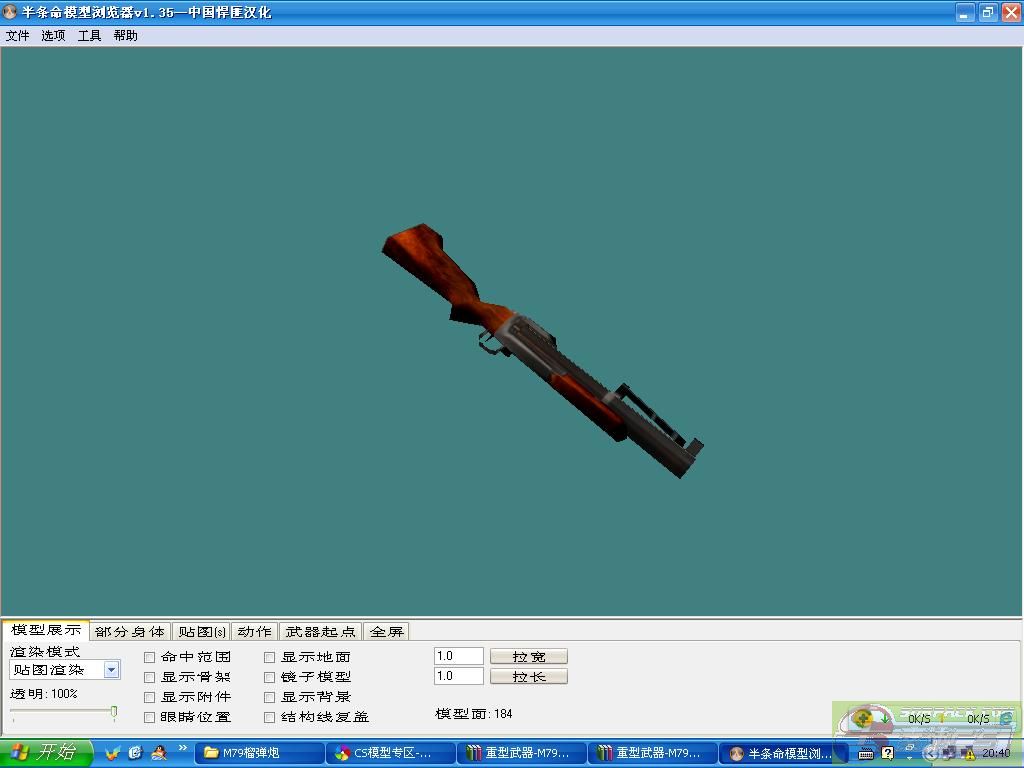Click the model viewer icon in the title bar
The image size is (1024, 768).
10,12
